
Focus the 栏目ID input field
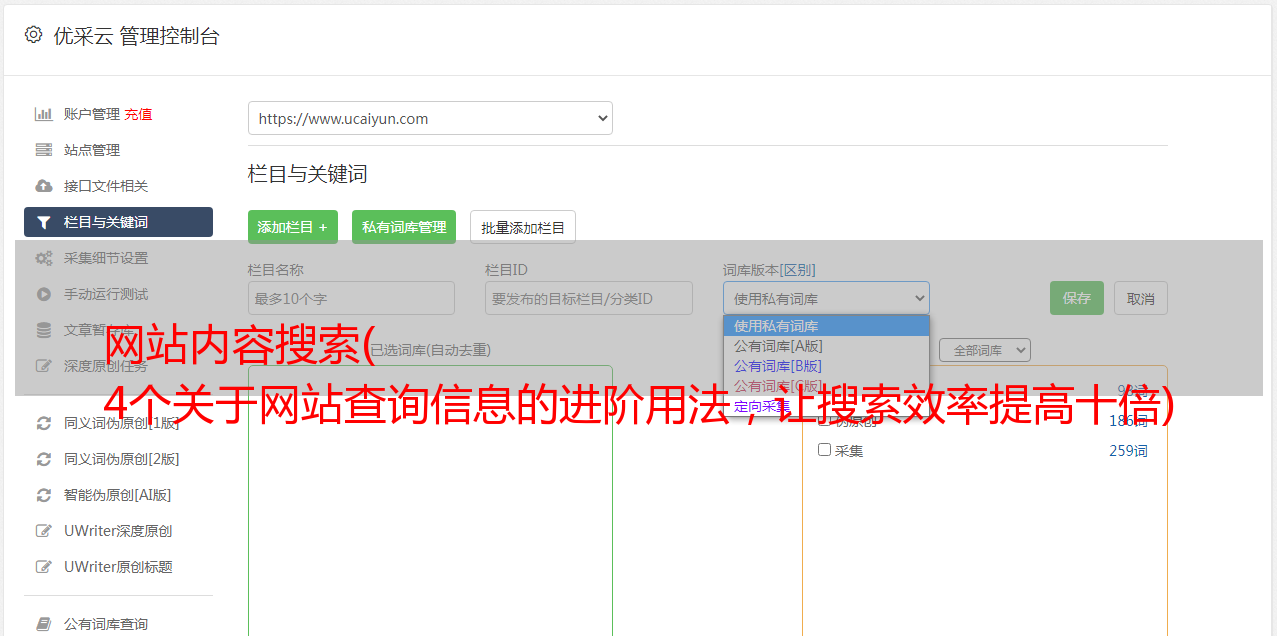pyautogui.click(x=589, y=298)
